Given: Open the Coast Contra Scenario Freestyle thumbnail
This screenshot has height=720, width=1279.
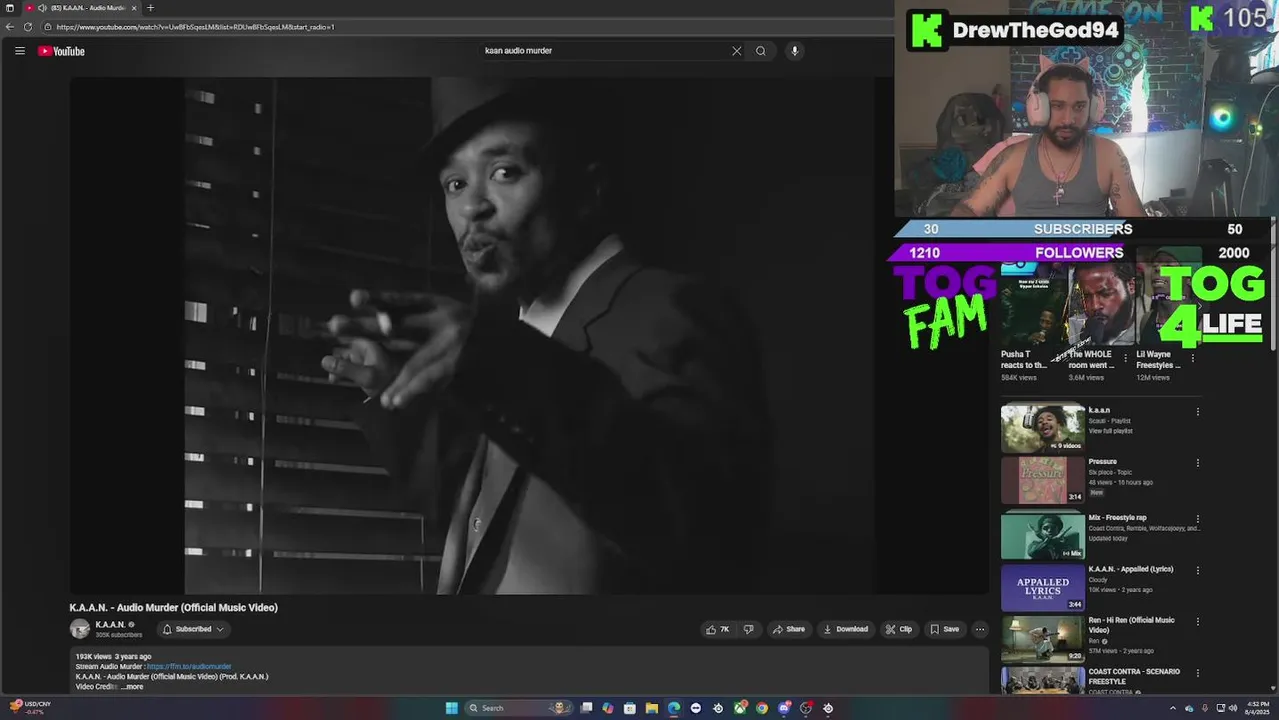Looking at the screenshot, I should point(1042,681).
